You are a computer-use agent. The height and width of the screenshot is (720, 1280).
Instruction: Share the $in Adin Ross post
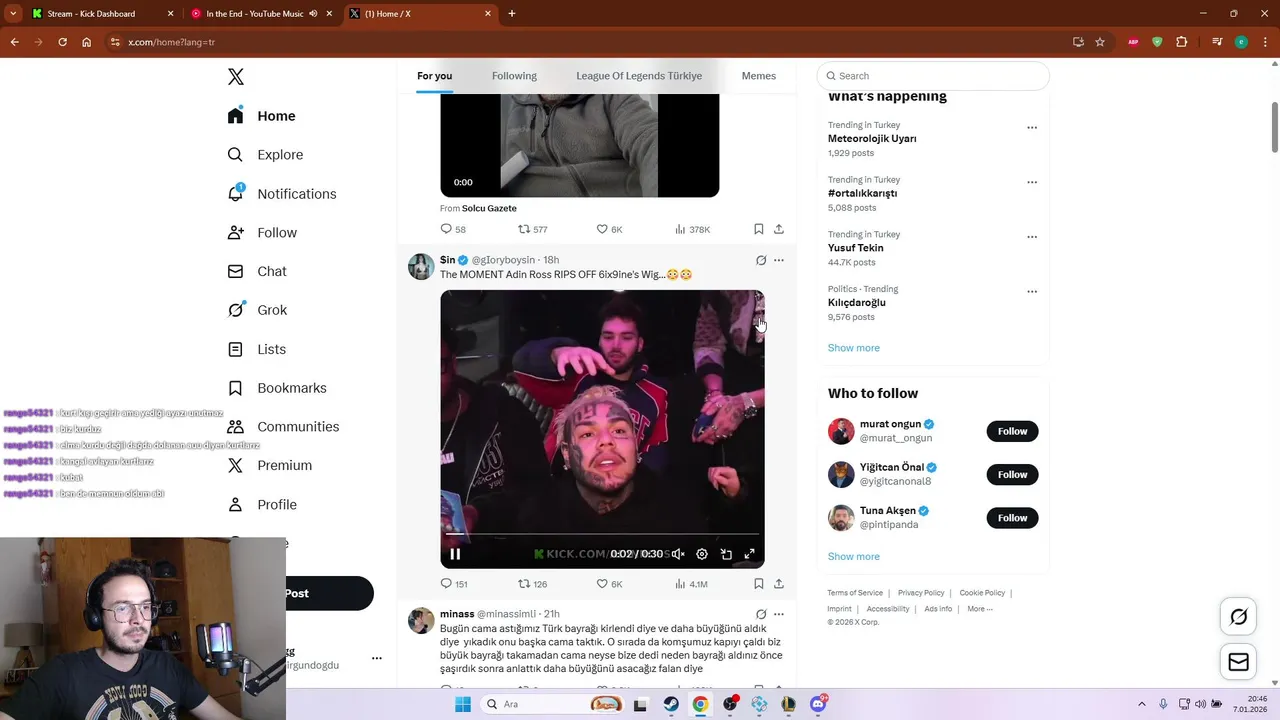(x=778, y=584)
